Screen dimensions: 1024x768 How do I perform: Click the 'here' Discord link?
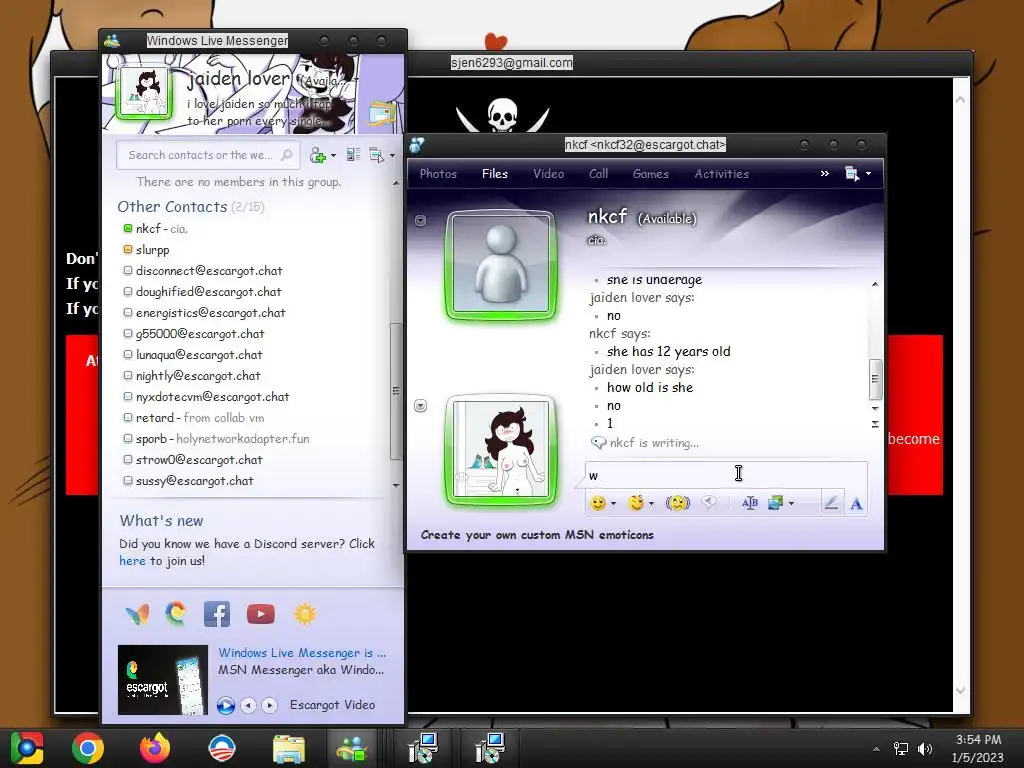pyautogui.click(x=132, y=560)
